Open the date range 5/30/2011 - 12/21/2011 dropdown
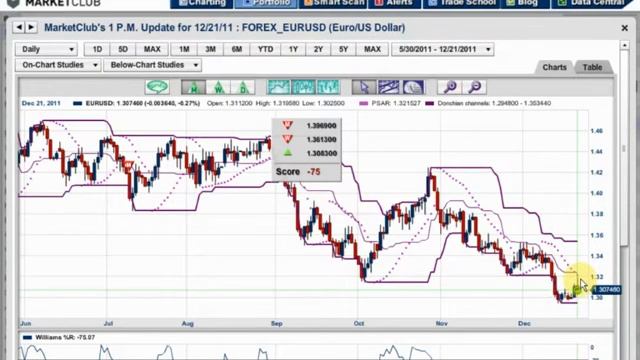640x360 pixels. pos(443,49)
